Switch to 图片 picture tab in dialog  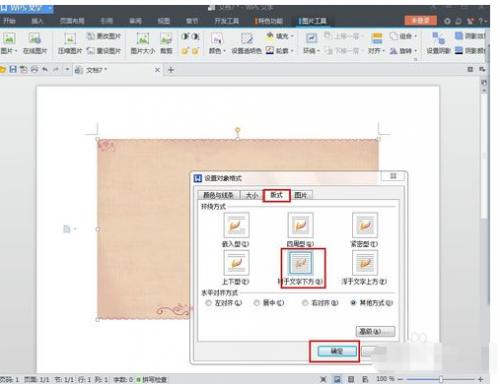[x=301, y=195]
